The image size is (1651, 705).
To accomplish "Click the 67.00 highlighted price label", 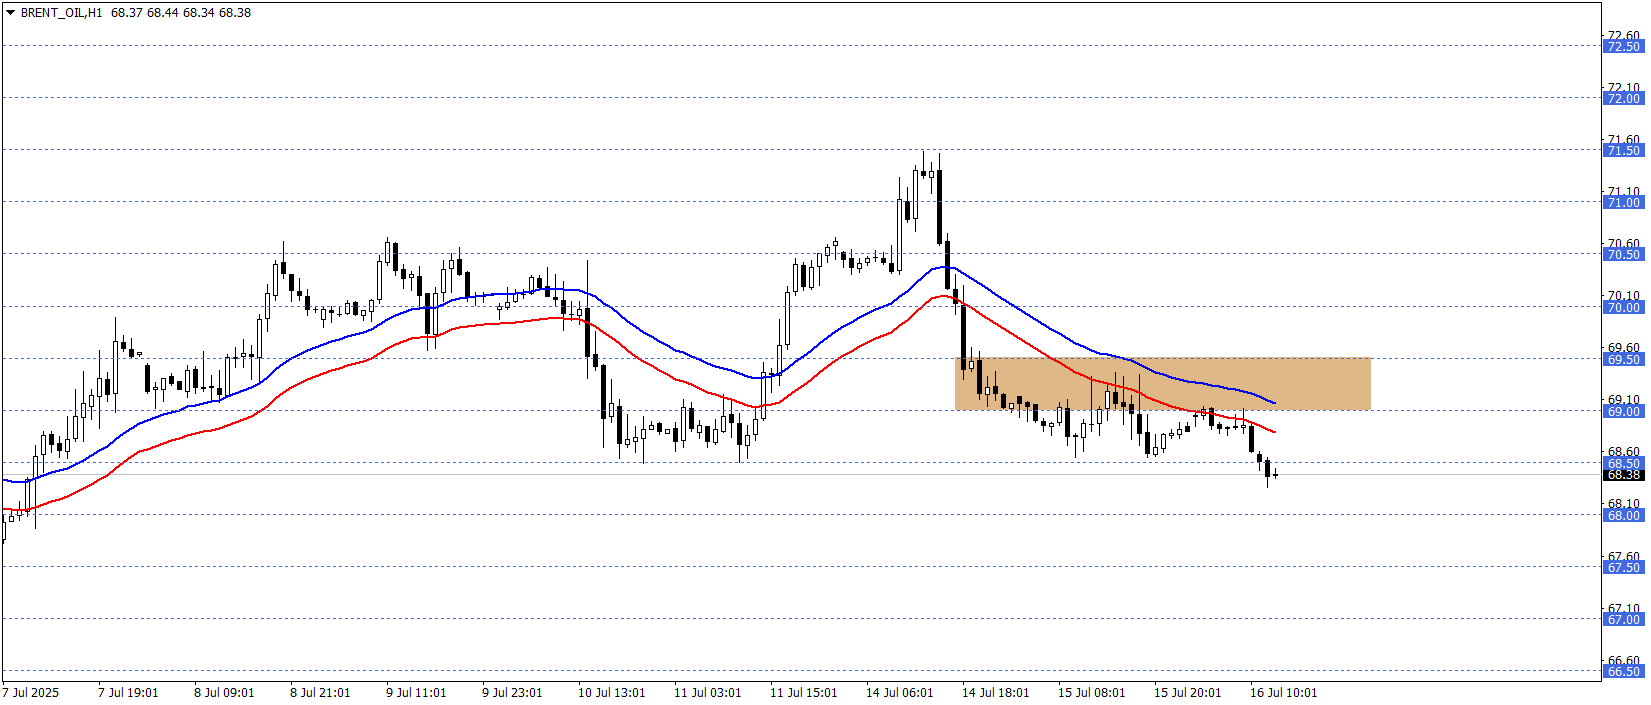I will click(x=1623, y=619).
